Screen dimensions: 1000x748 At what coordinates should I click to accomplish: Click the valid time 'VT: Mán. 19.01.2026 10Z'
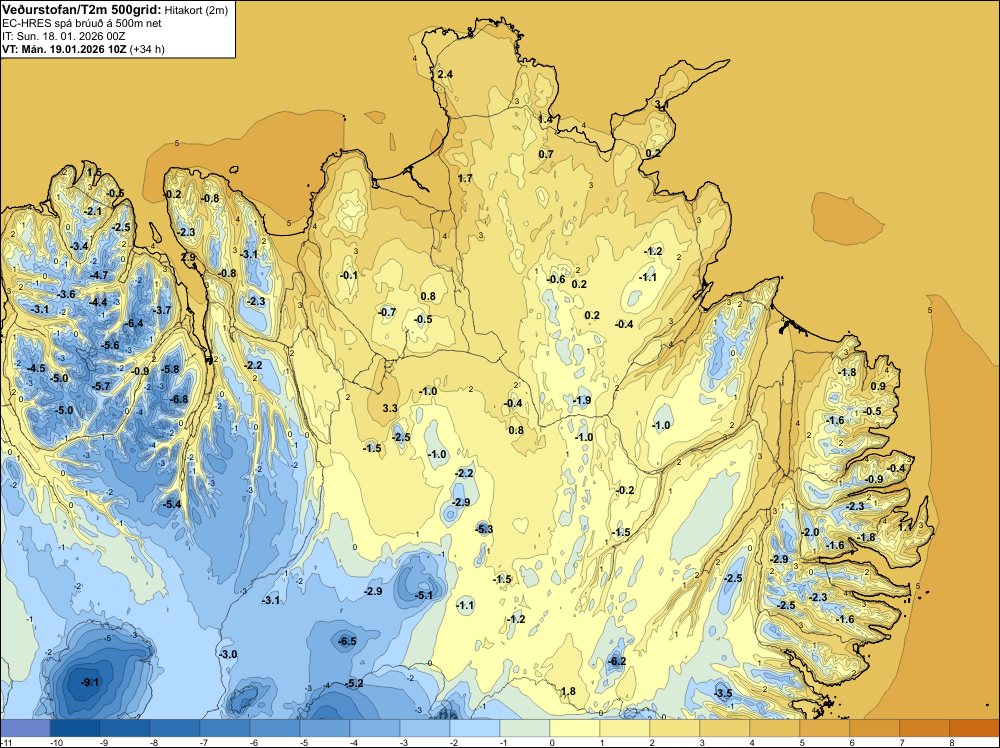pos(64,49)
